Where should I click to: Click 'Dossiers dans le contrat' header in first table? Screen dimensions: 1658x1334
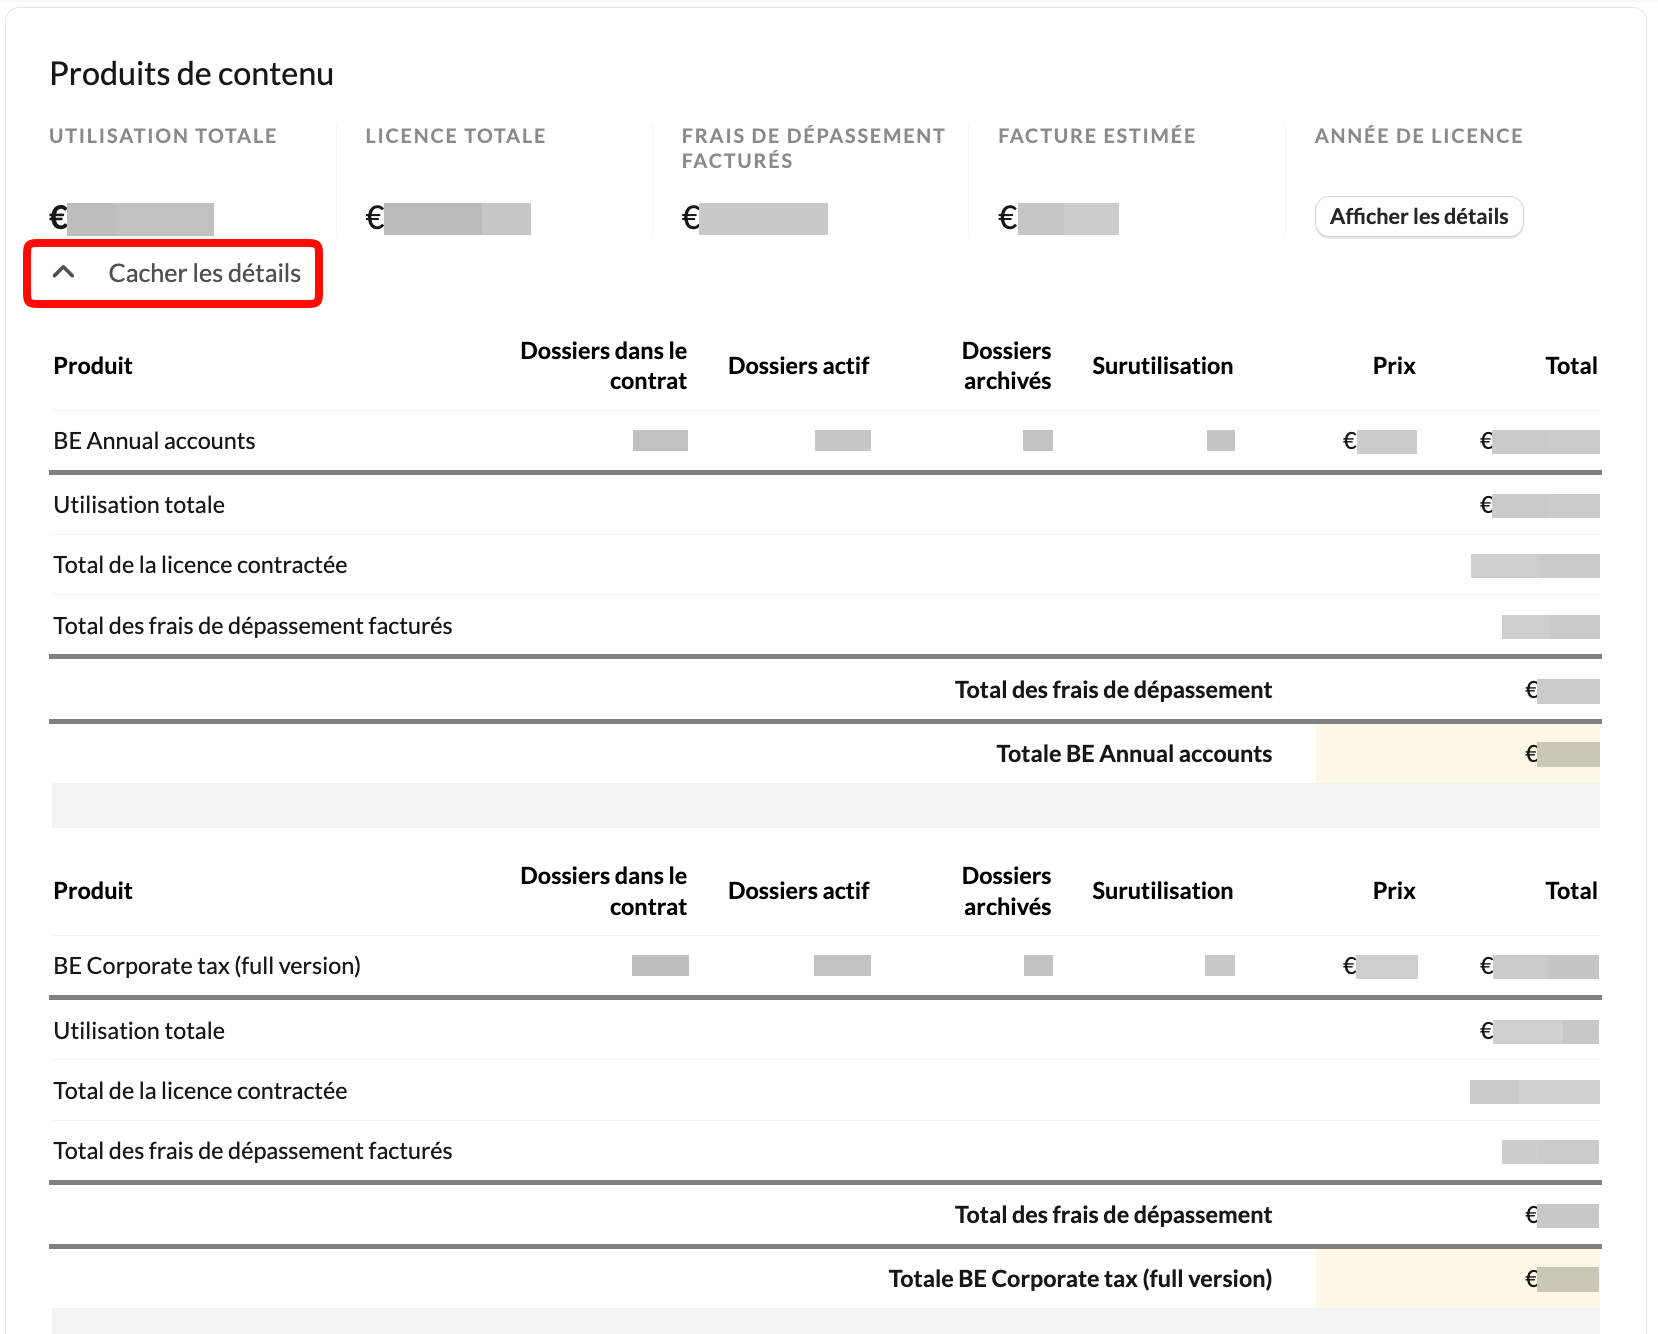pos(604,366)
